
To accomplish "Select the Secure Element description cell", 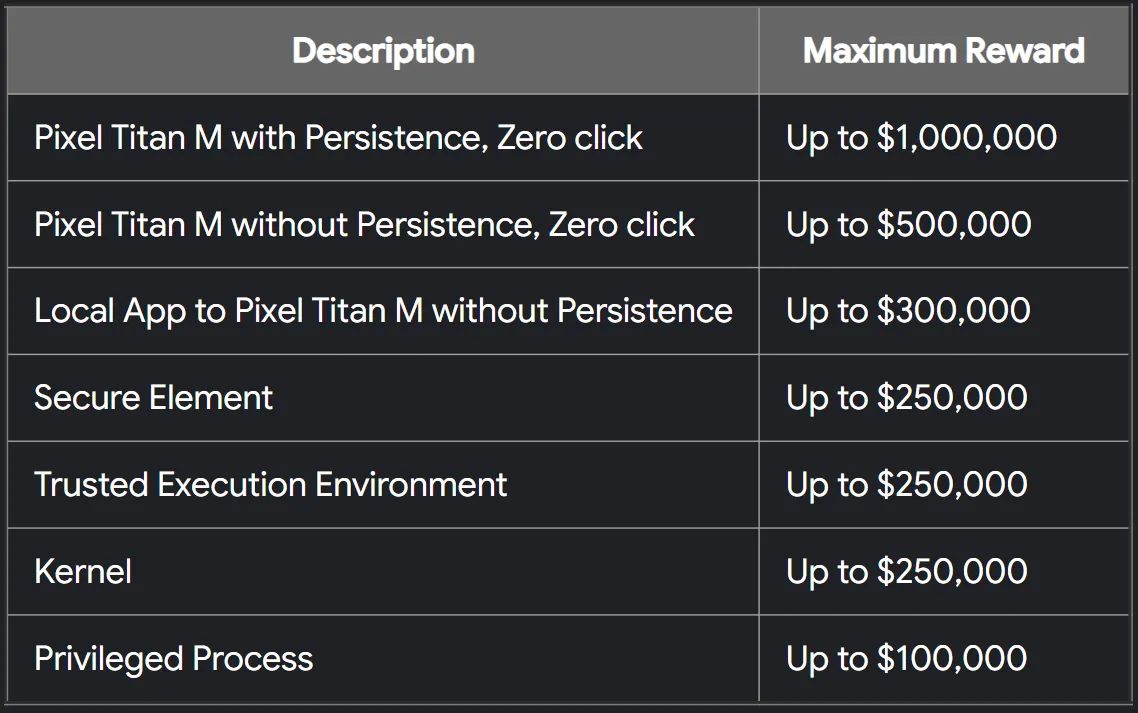I will point(153,398).
